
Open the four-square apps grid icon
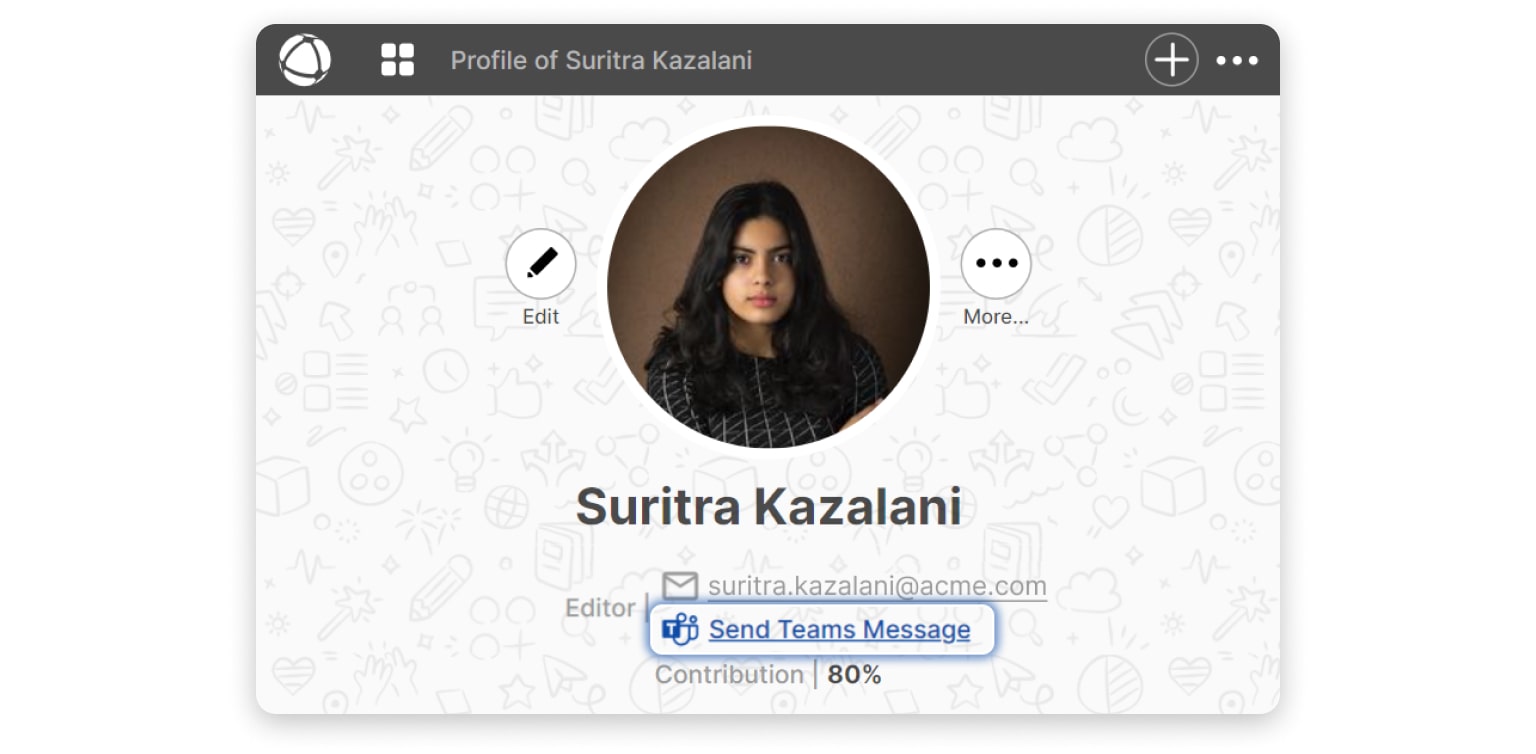[x=397, y=60]
